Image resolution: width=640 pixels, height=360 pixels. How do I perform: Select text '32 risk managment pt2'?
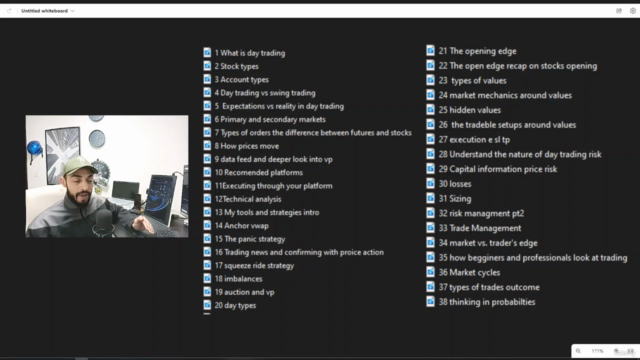pyautogui.click(x=481, y=213)
